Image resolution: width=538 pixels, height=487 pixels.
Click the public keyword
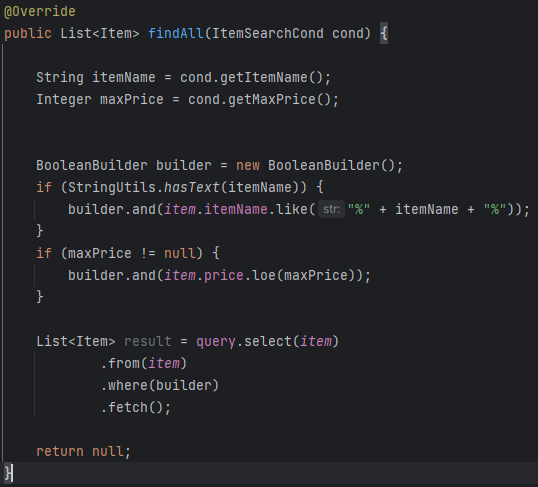click(x=28, y=34)
